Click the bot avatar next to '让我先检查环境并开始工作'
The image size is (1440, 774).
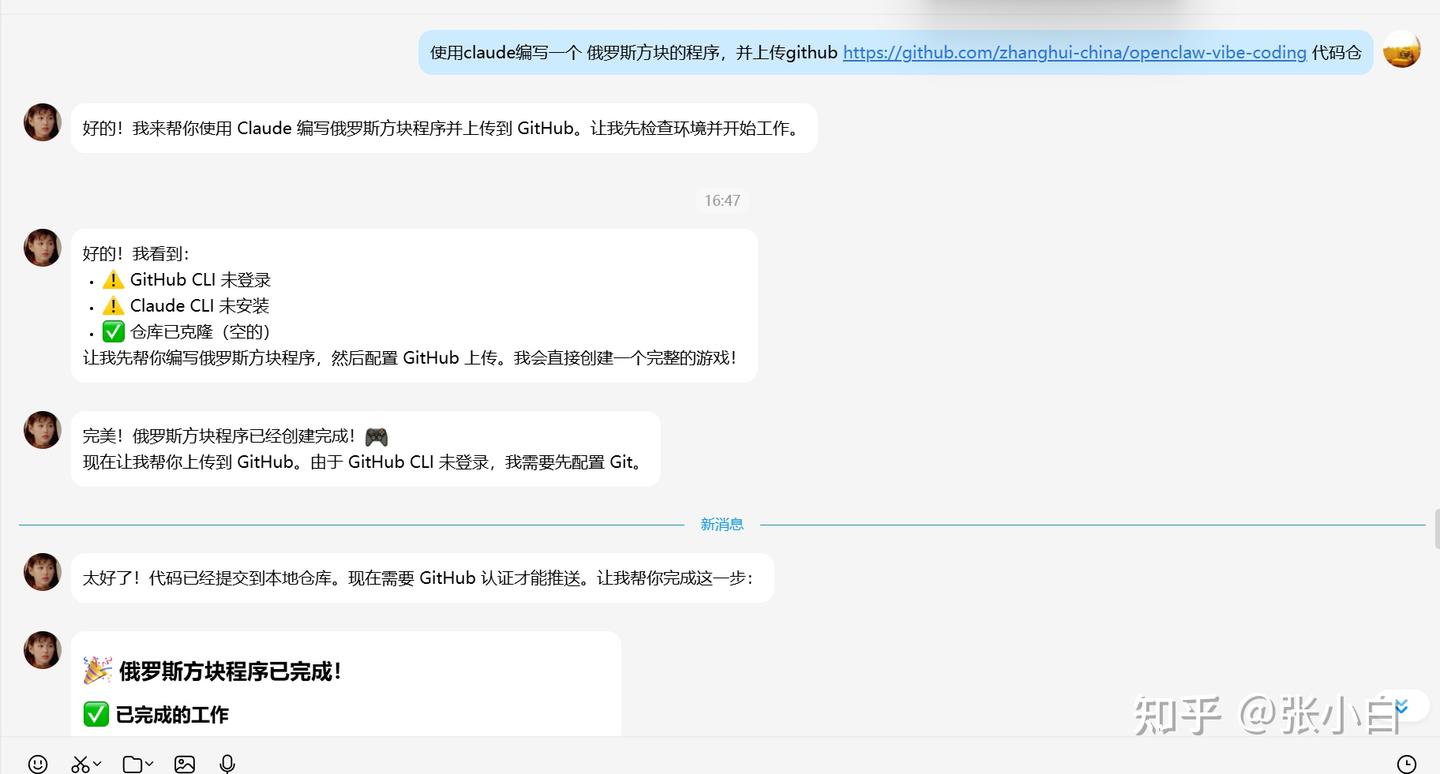[43, 122]
